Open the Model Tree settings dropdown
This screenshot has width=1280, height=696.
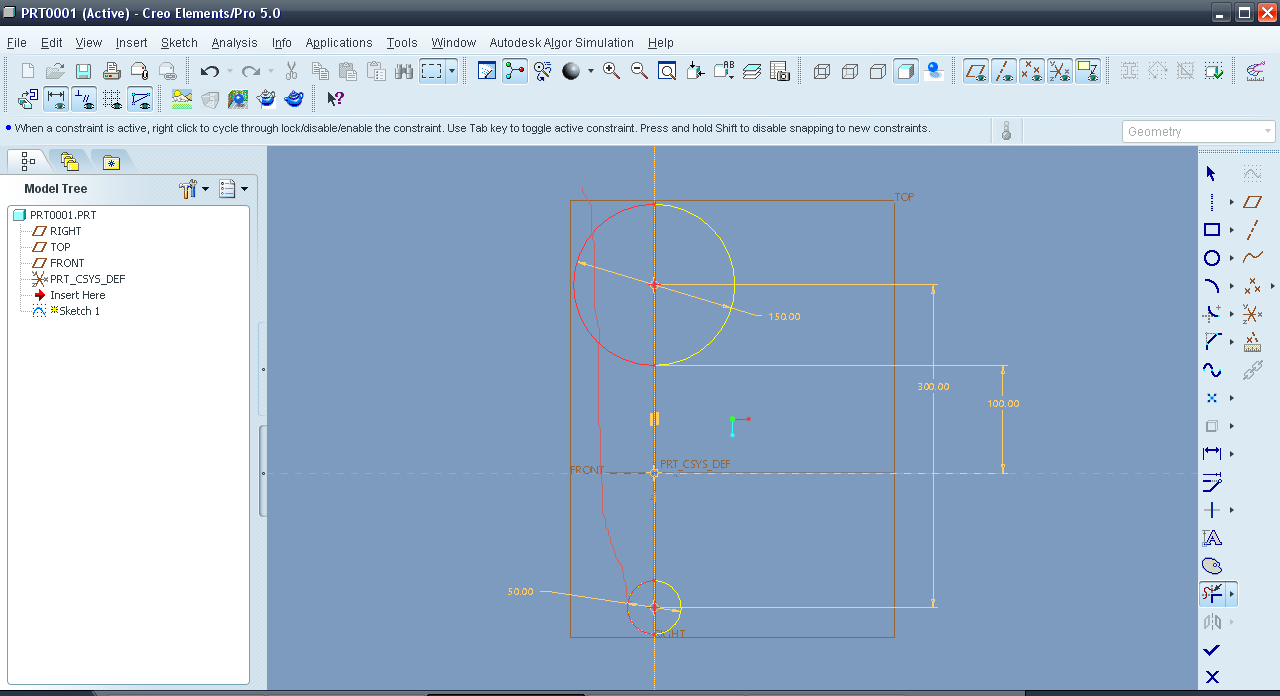205,188
